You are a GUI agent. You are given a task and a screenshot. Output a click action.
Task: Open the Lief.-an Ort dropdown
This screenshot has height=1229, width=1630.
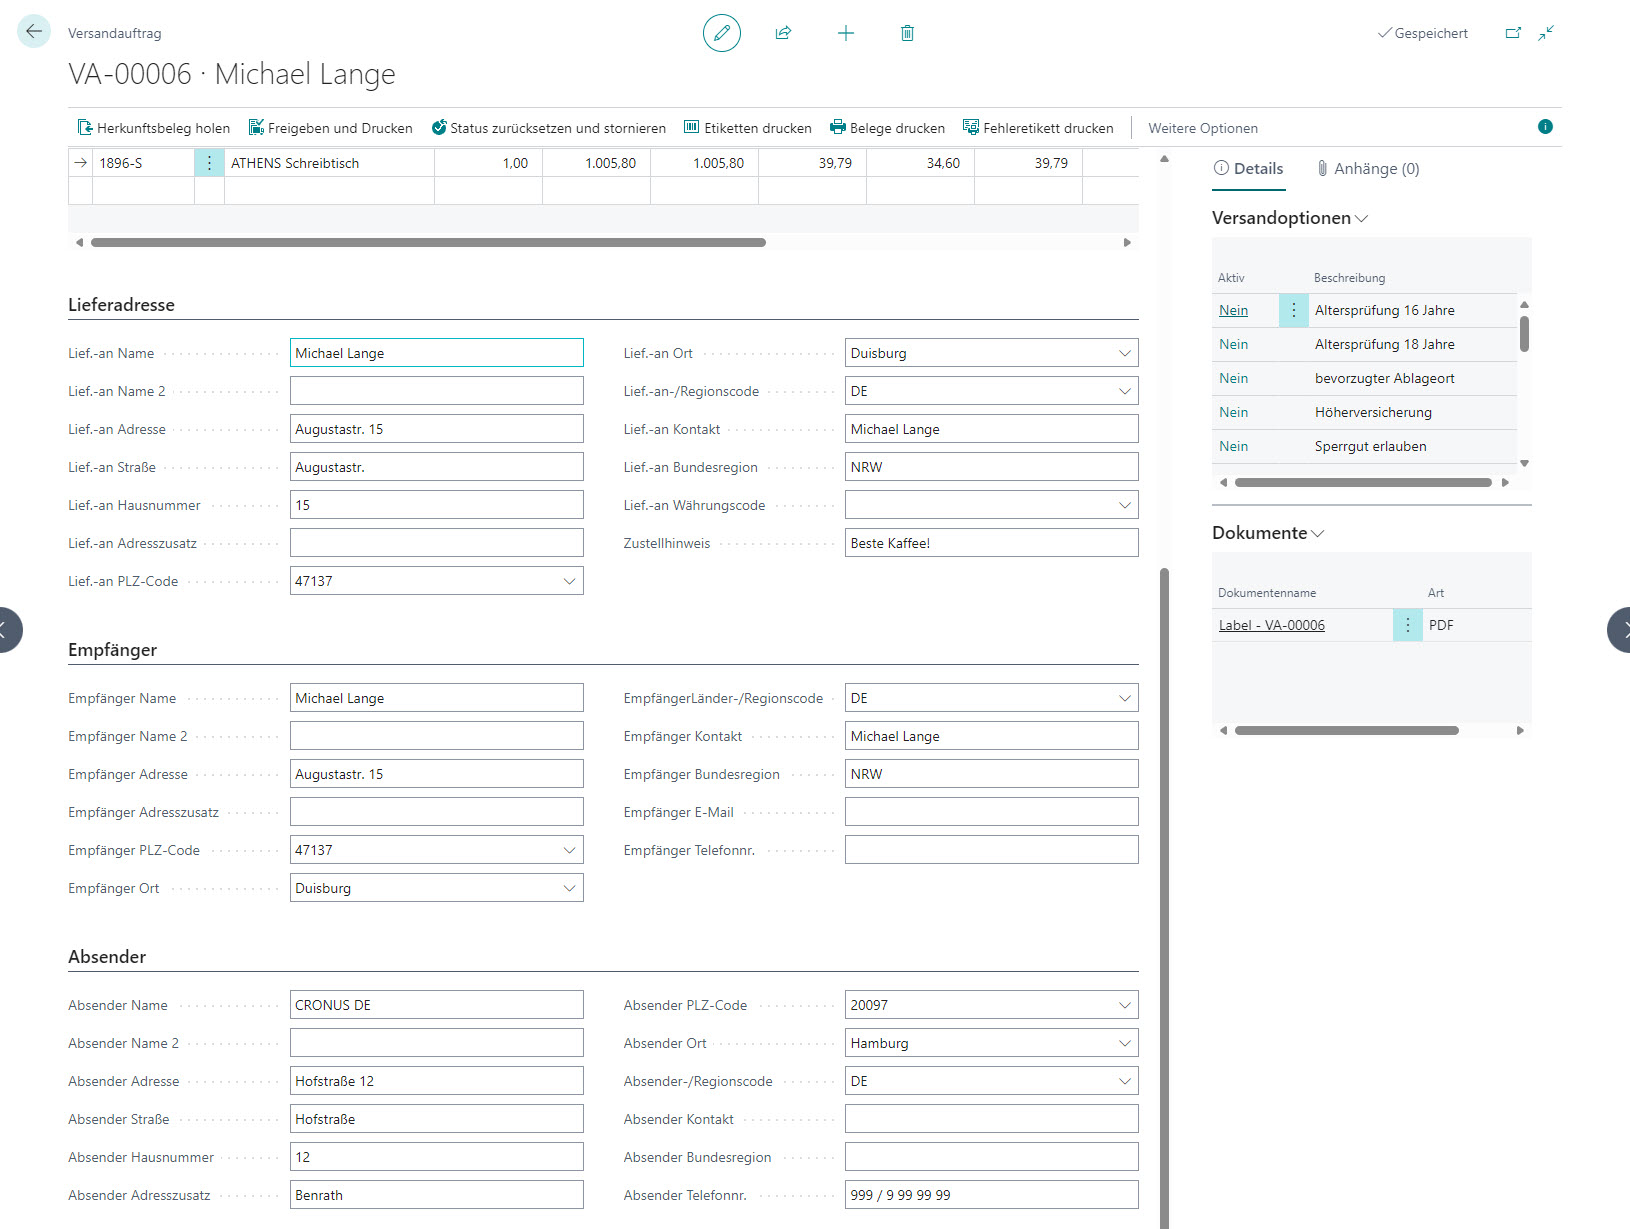1124,353
